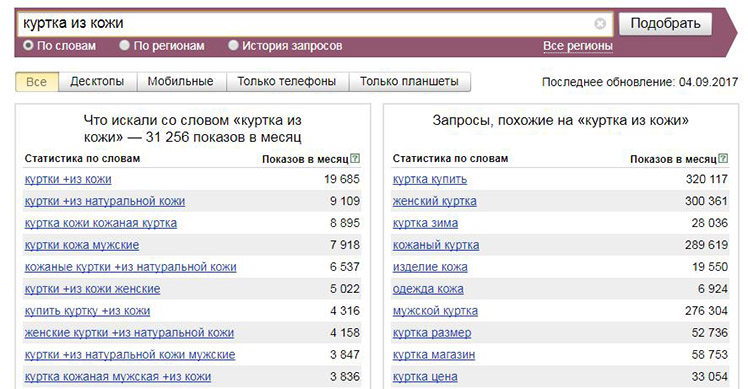Switch to the Только телефоны tab
748x389 pixels.
287,82
